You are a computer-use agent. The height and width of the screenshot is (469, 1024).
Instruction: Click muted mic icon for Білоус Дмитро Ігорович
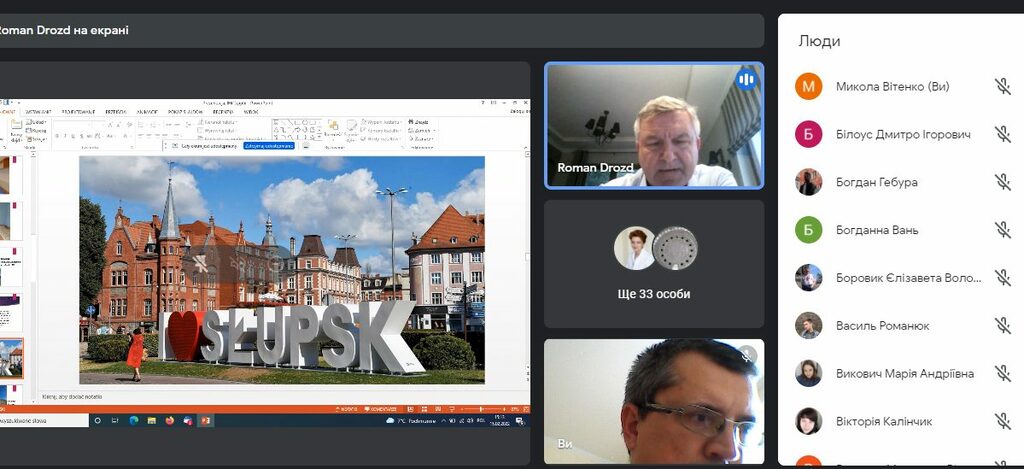1002,134
